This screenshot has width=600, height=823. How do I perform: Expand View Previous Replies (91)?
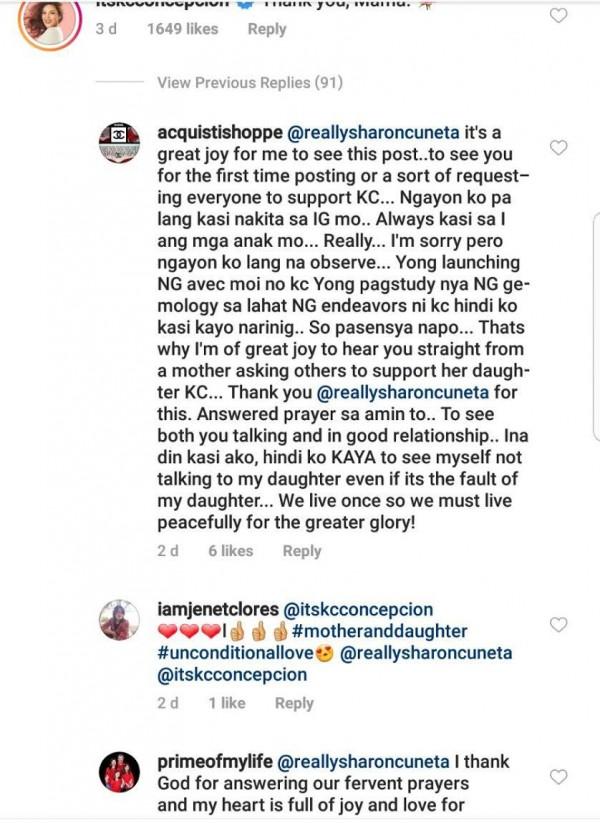point(250,82)
